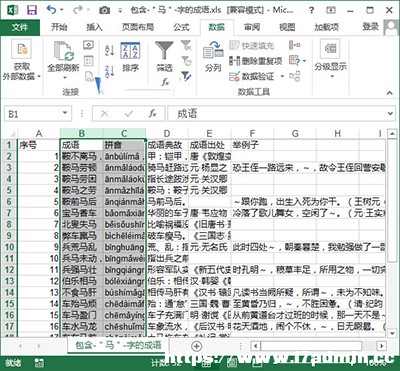400x371 pixels.
Task: Click the Redo arrow icon
Action: pos(78,10)
